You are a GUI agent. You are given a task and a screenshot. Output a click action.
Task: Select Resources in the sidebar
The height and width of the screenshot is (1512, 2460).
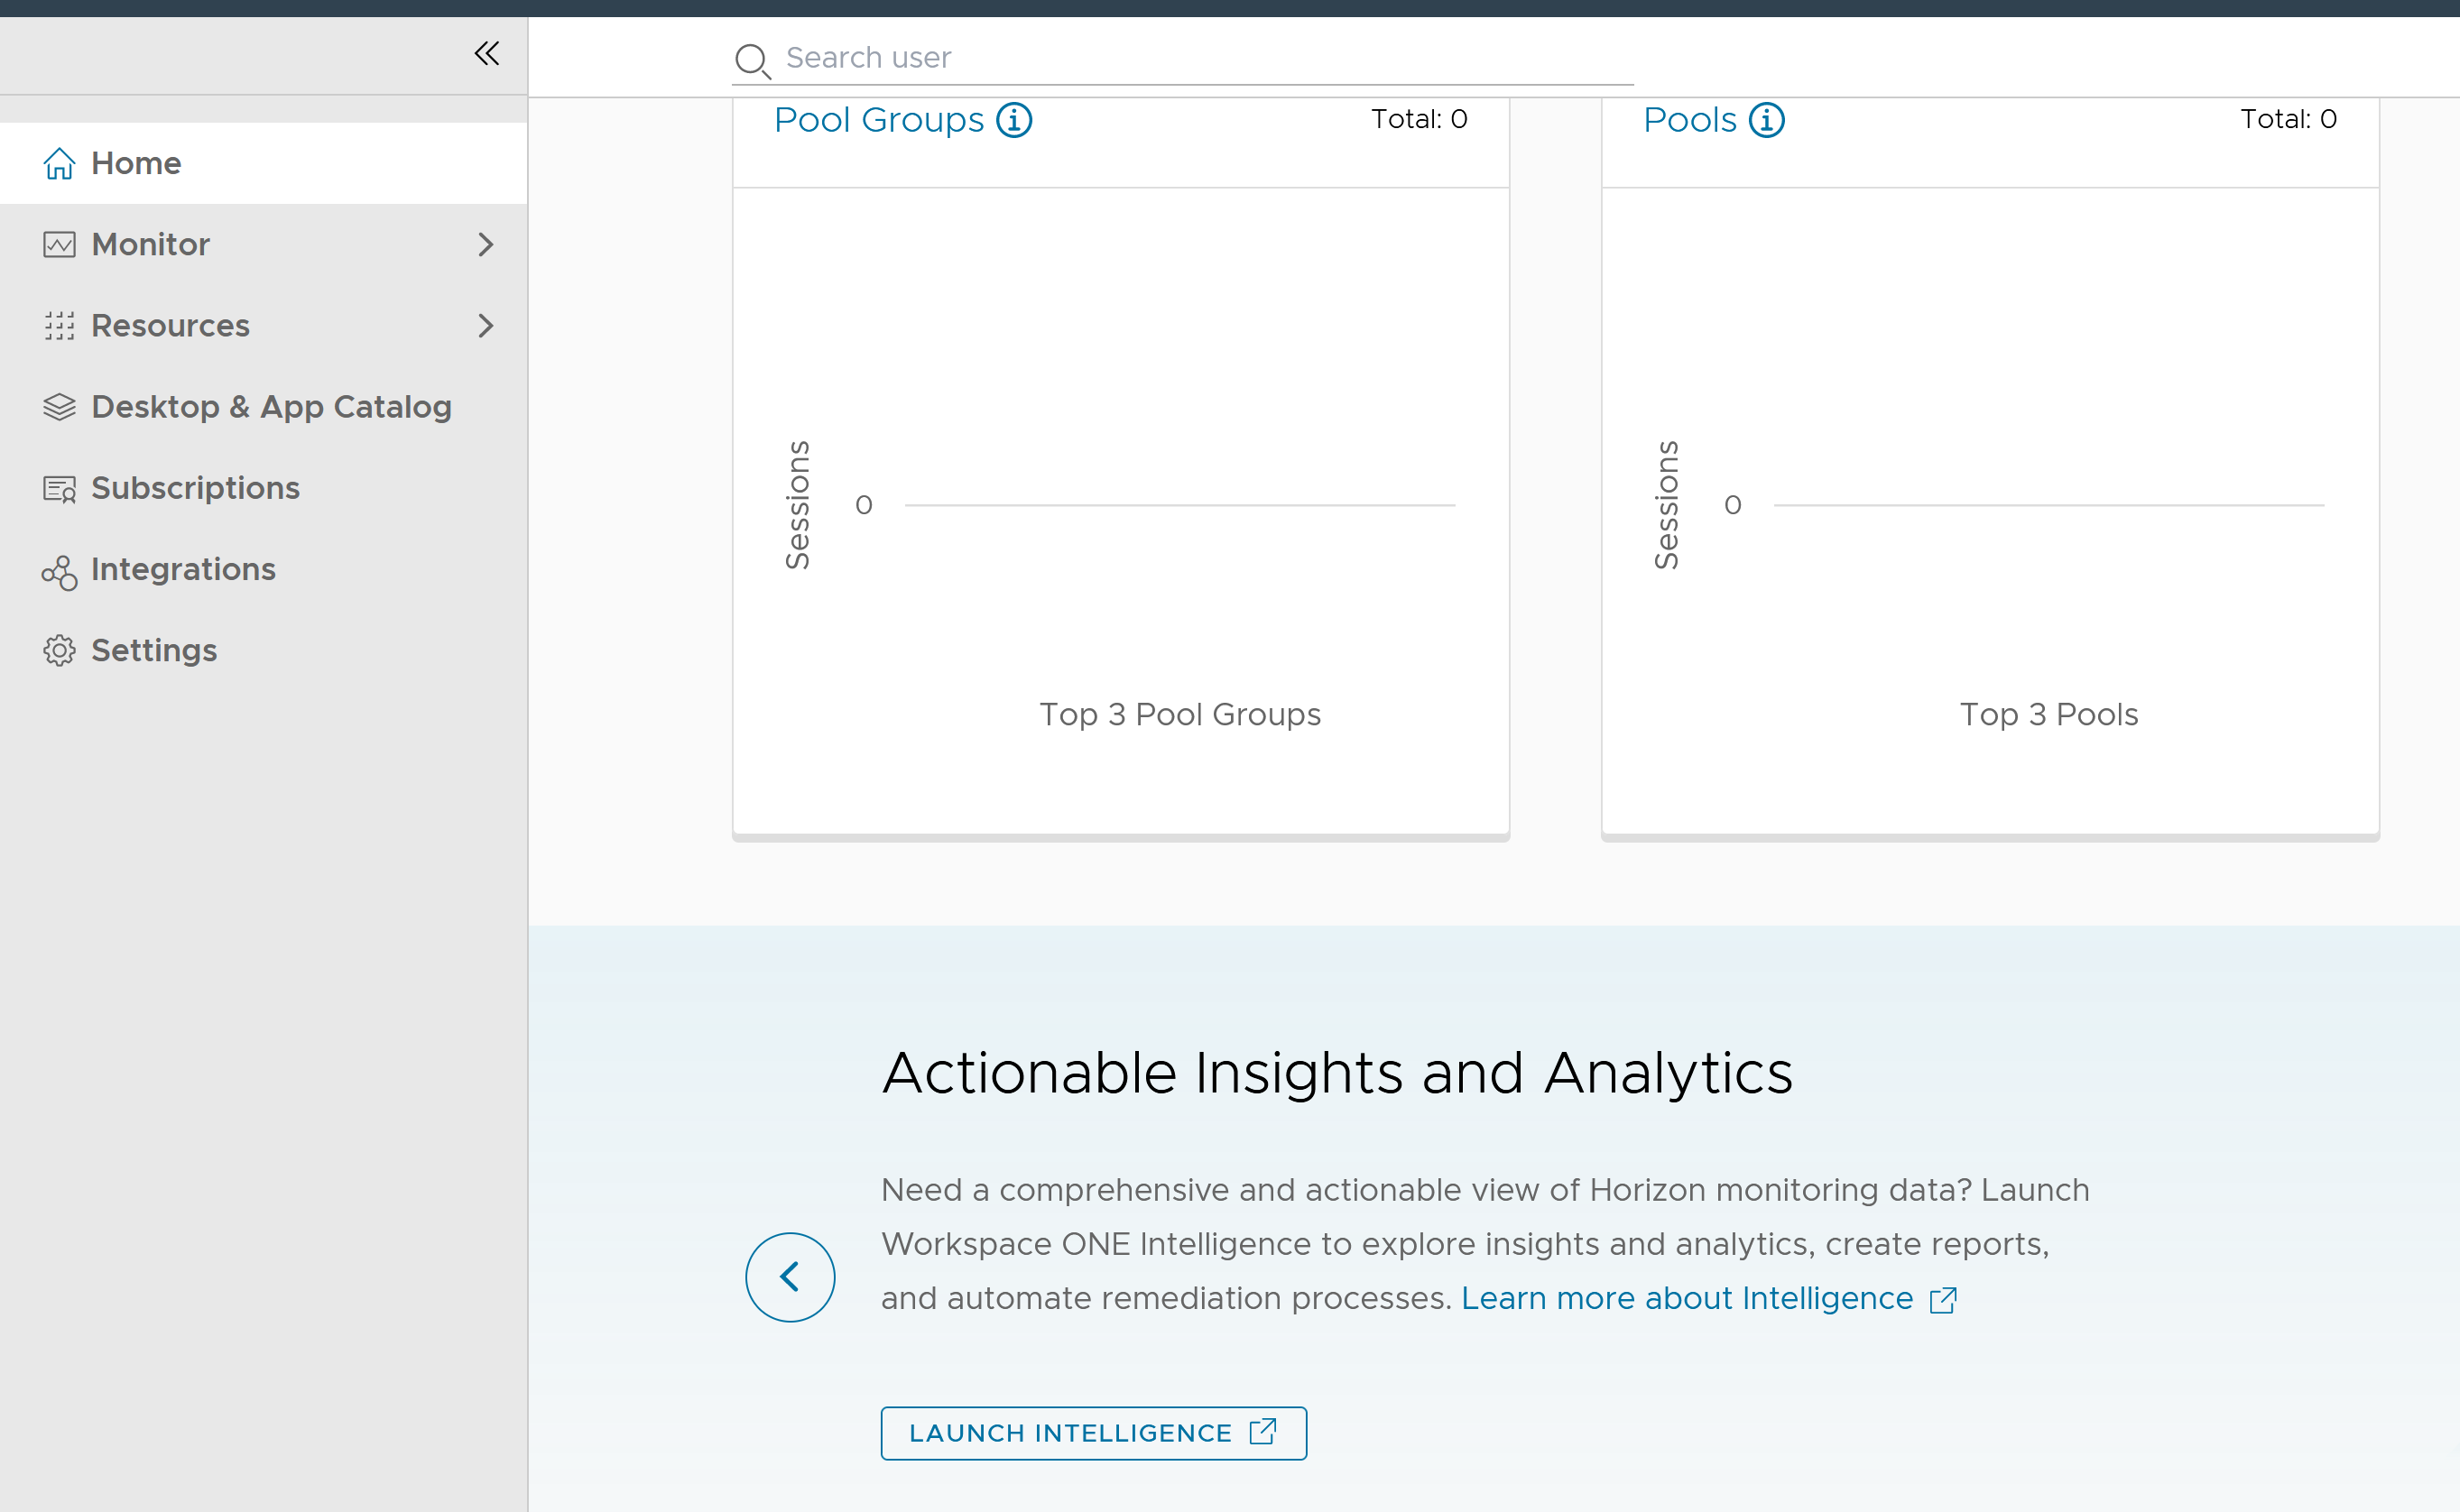pyautogui.click(x=264, y=325)
